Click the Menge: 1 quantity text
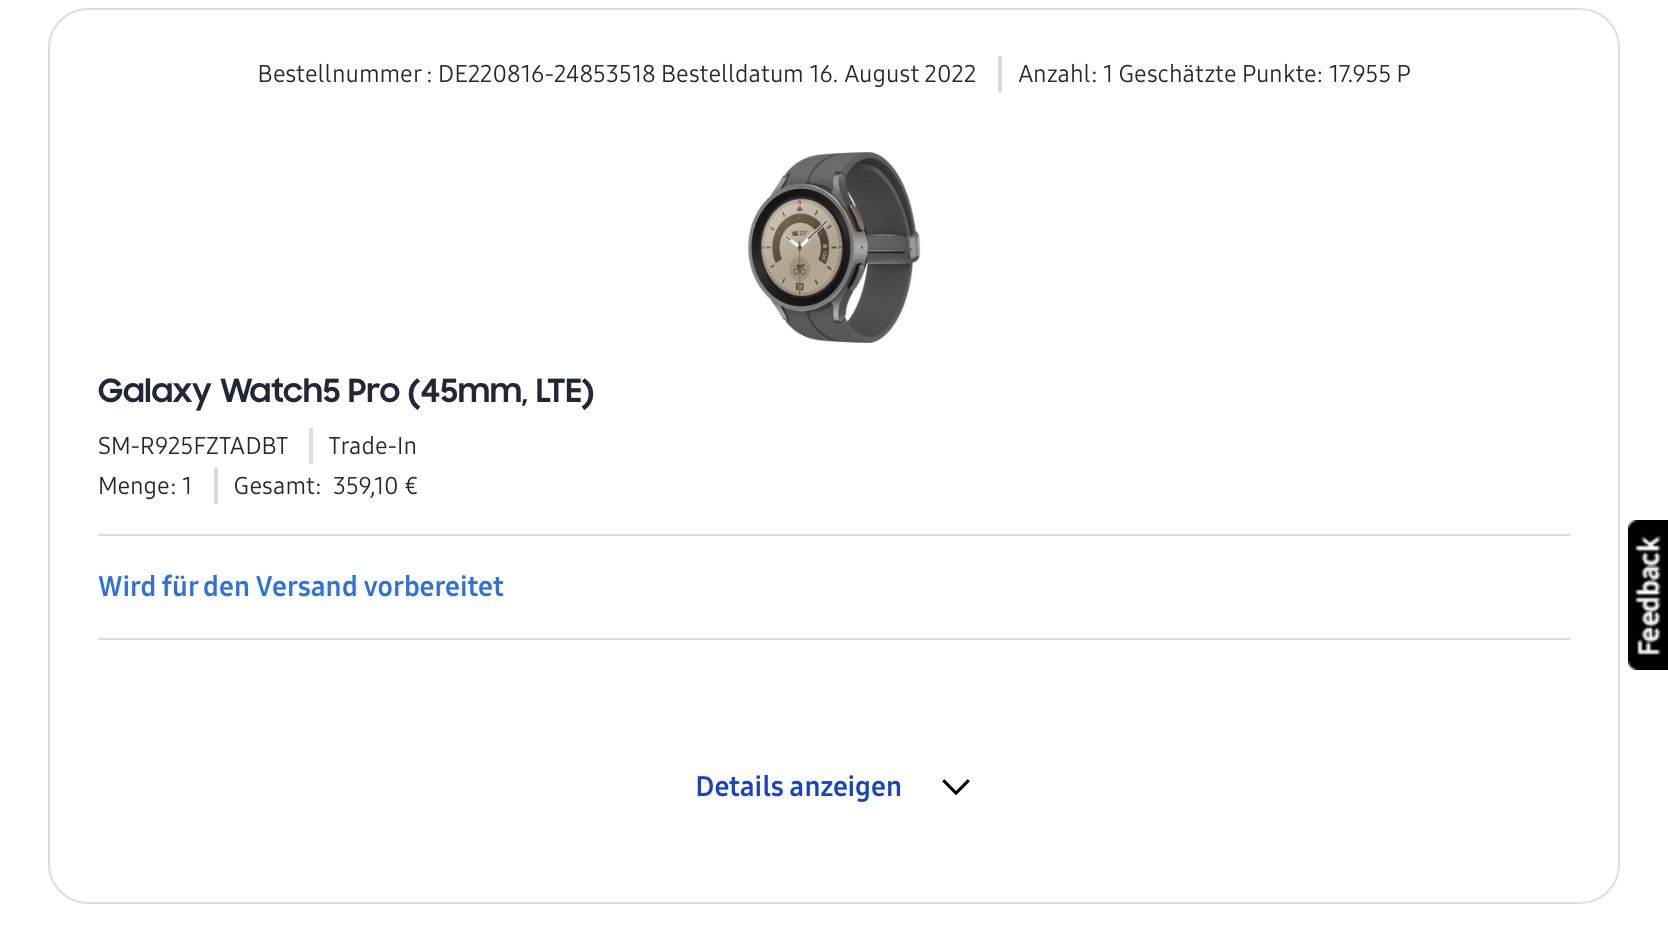1668x939 pixels. tap(145, 486)
